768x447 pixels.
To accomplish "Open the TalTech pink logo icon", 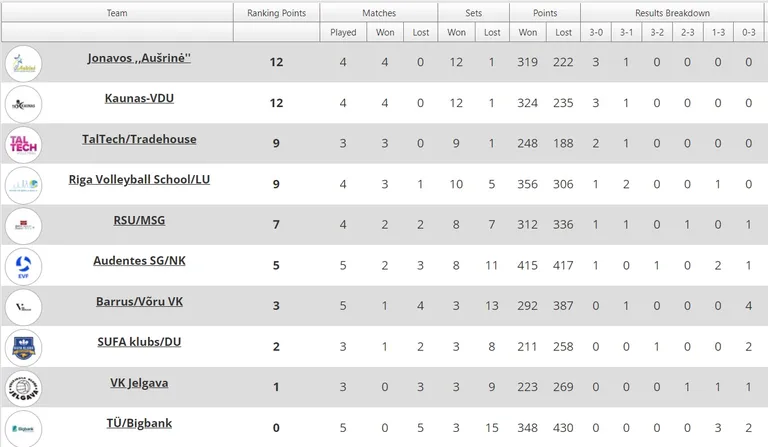I will coord(23,145).
